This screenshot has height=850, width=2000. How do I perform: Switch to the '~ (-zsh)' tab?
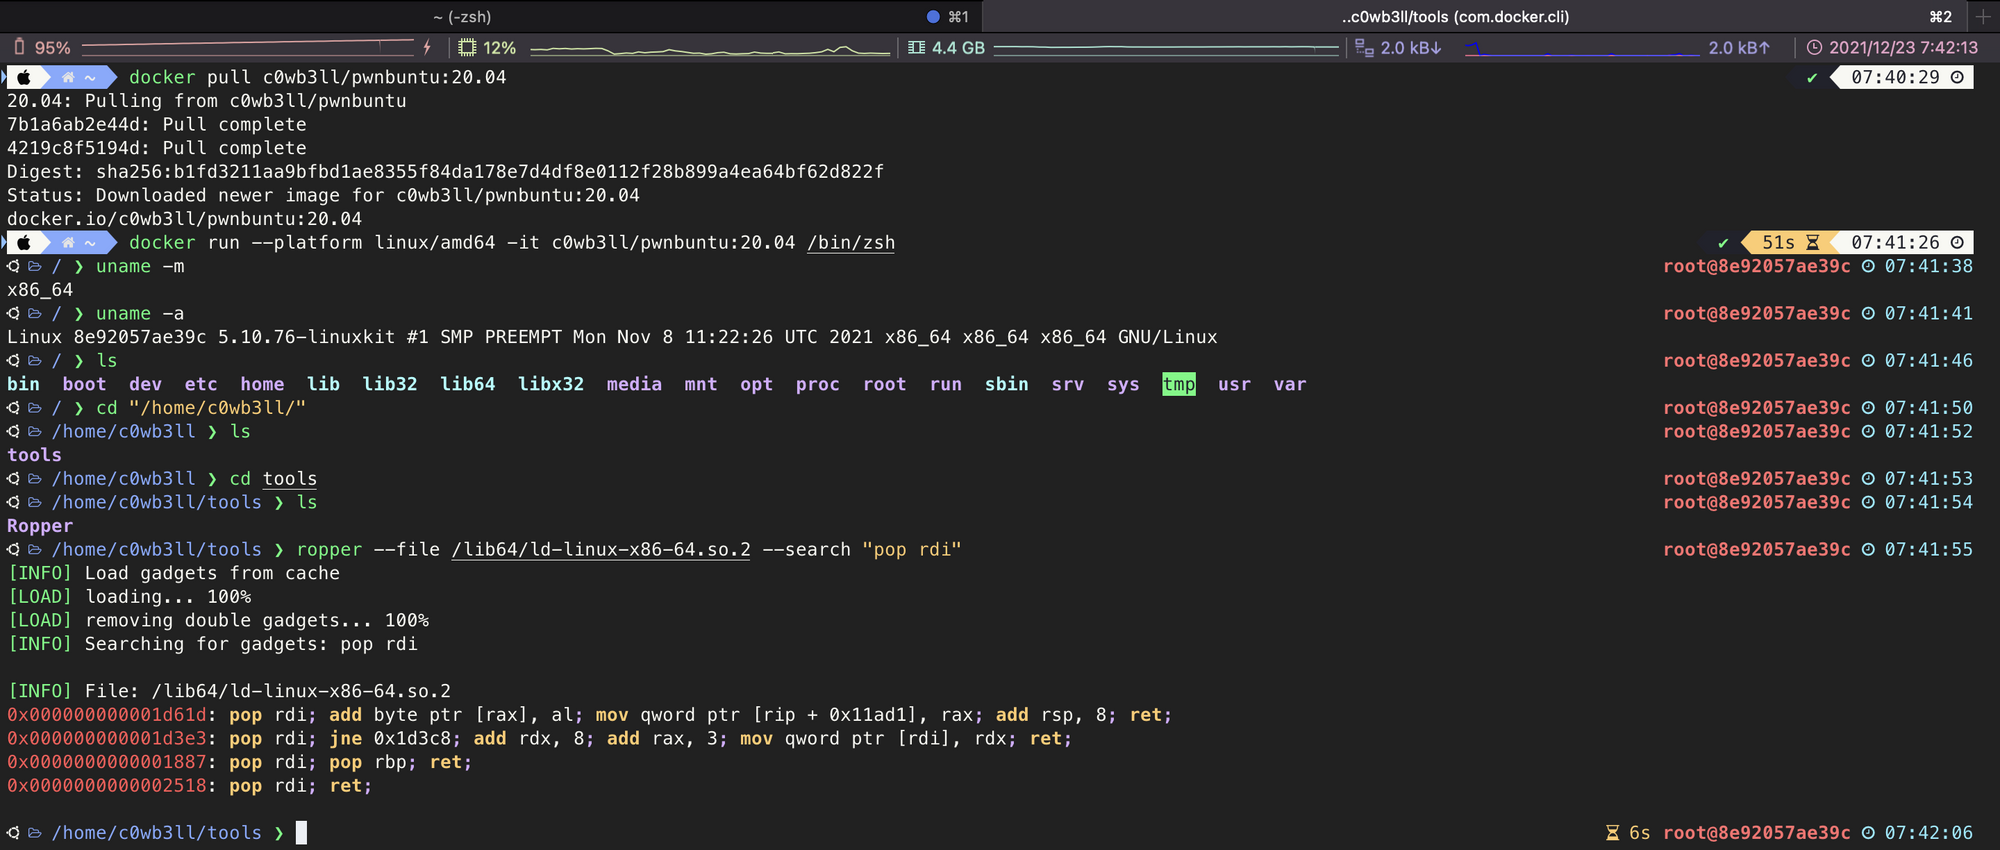[462, 16]
